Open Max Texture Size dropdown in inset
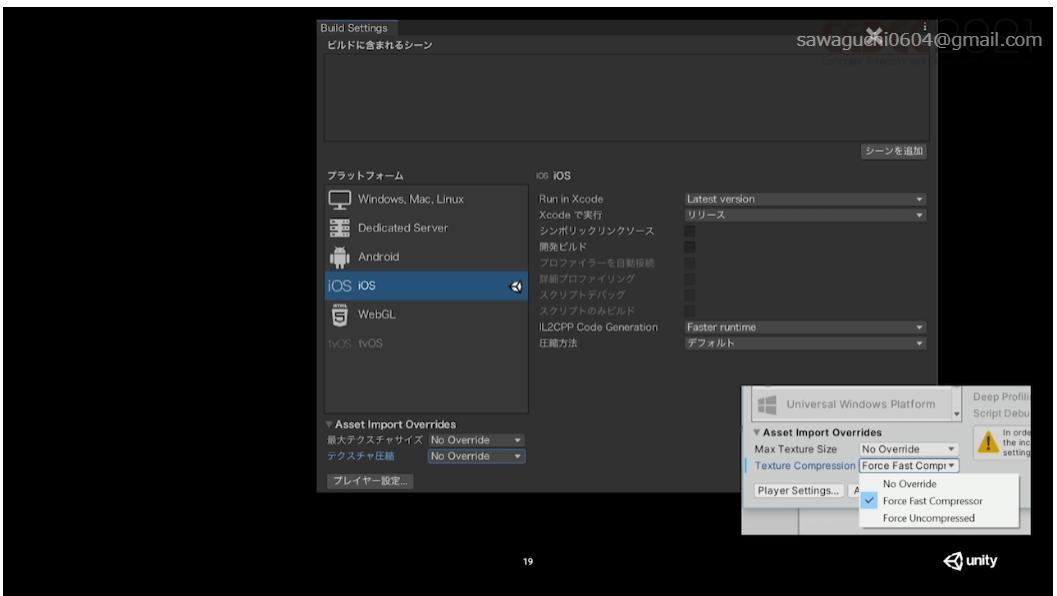This screenshot has width=1057, height=596. pos(909,449)
